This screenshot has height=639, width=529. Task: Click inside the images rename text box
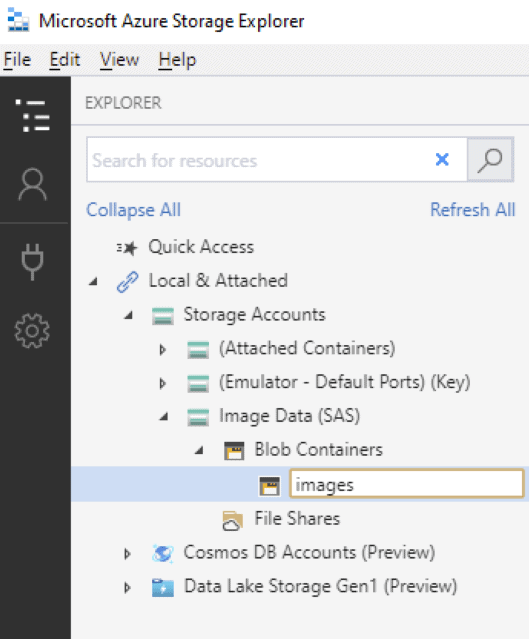point(406,484)
